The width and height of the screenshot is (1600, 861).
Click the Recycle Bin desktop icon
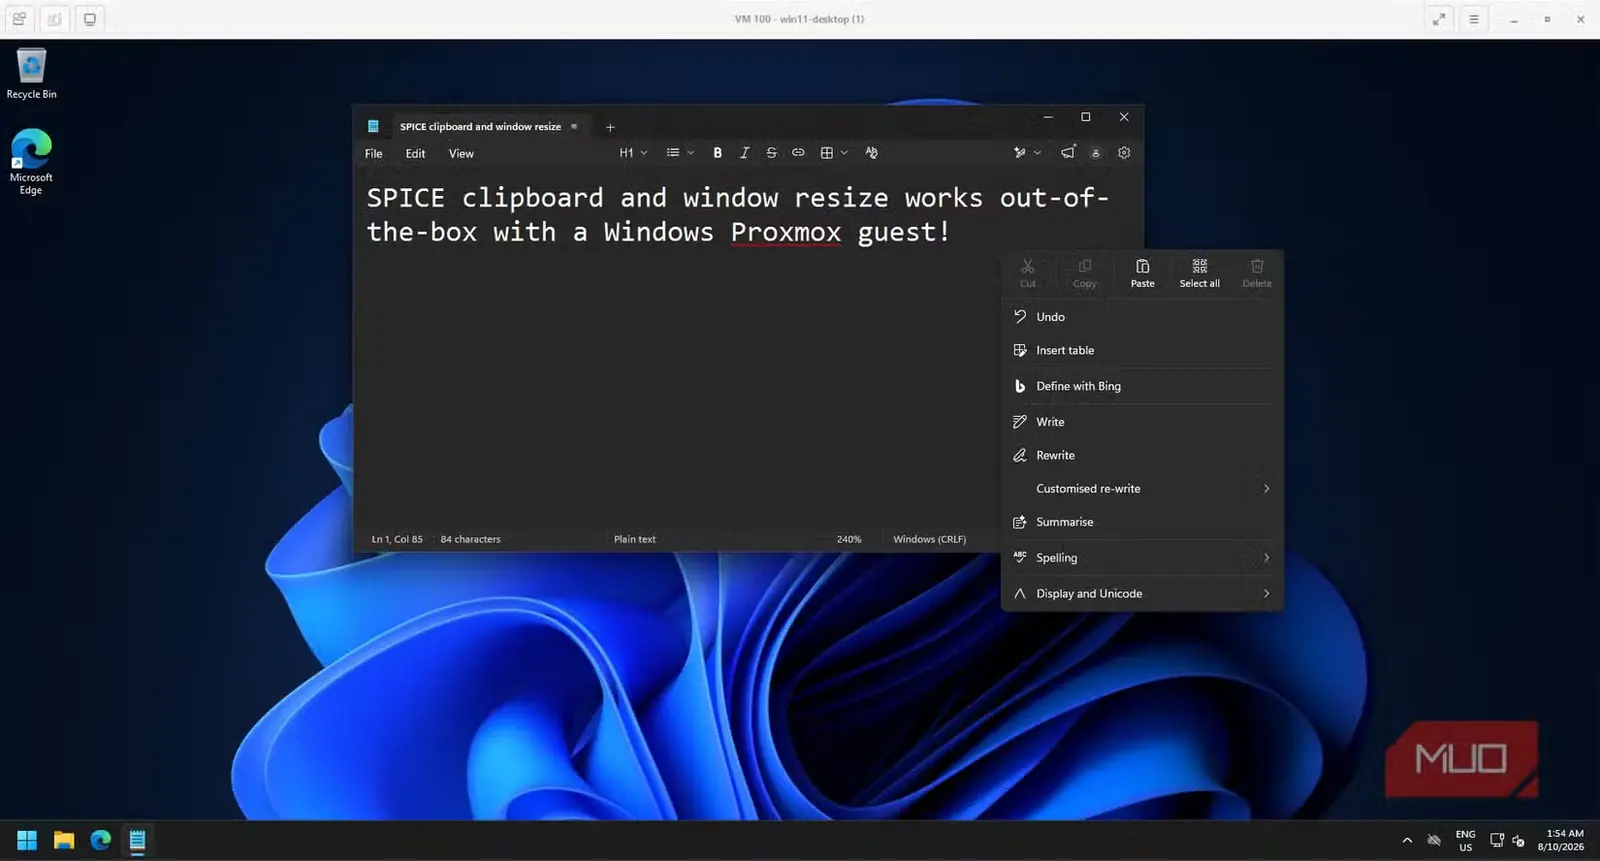point(31,73)
